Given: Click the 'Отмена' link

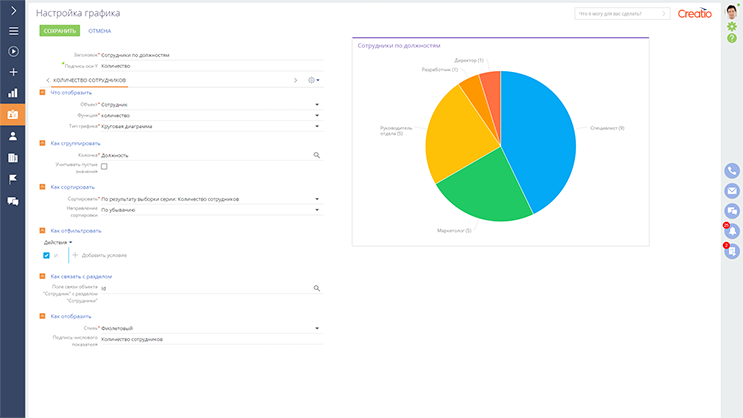Looking at the screenshot, I should pyautogui.click(x=100, y=31).
